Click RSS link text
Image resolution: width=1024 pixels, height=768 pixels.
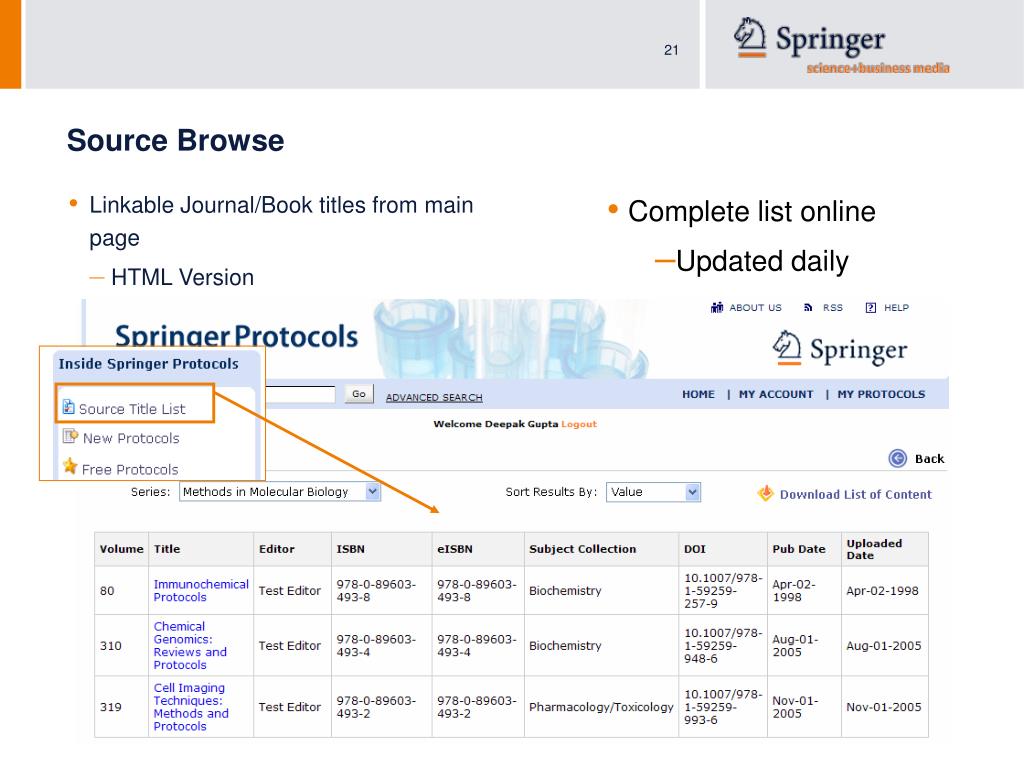point(833,308)
